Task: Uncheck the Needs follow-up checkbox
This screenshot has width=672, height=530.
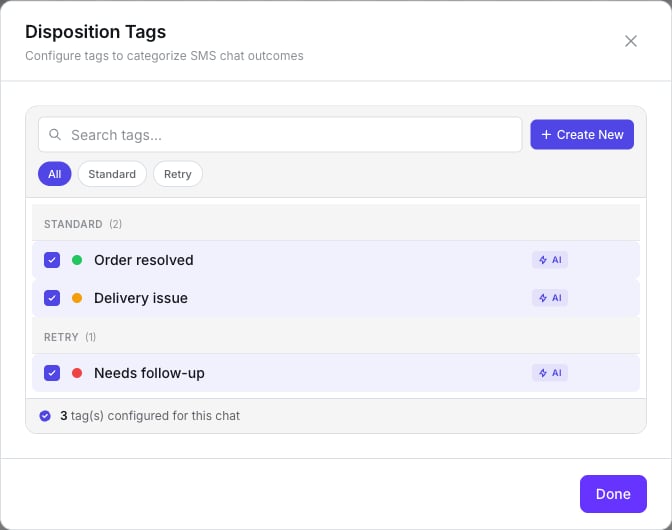Action: click(x=52, y=373)
